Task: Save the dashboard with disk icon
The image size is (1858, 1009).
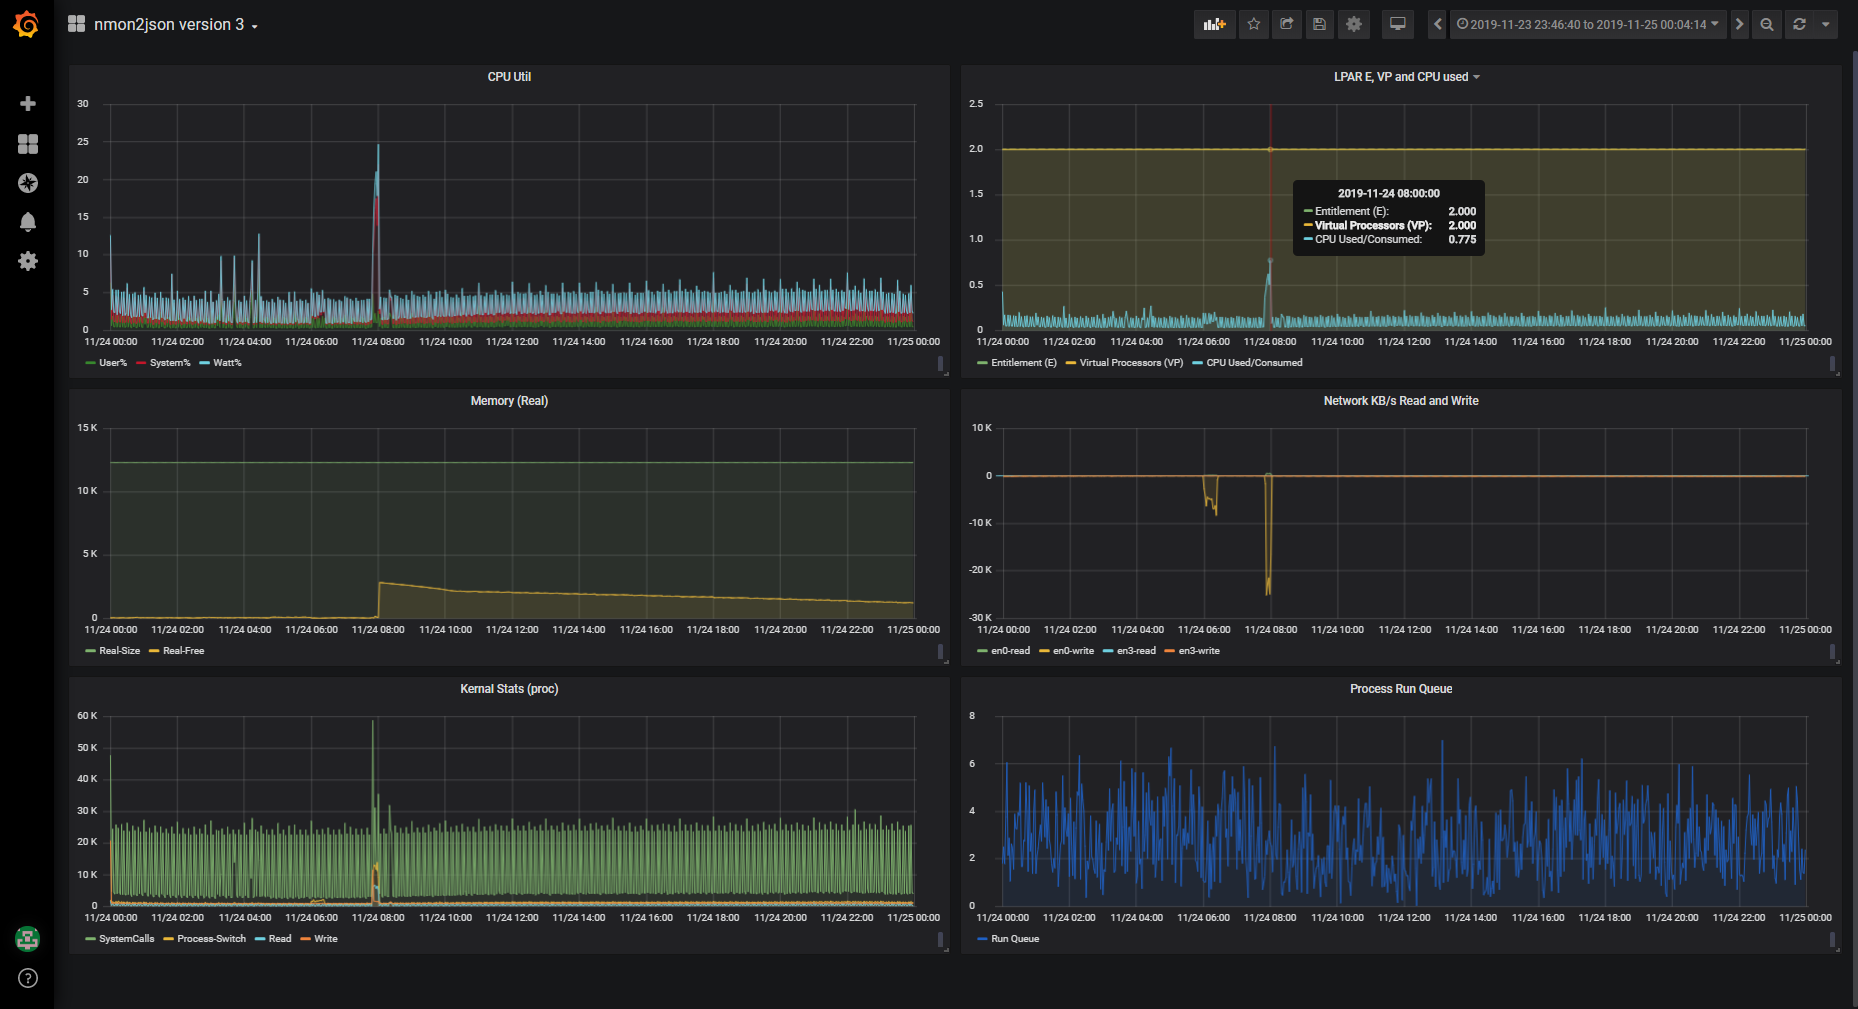Action: pyautogui.click(x=1320, y=24)
